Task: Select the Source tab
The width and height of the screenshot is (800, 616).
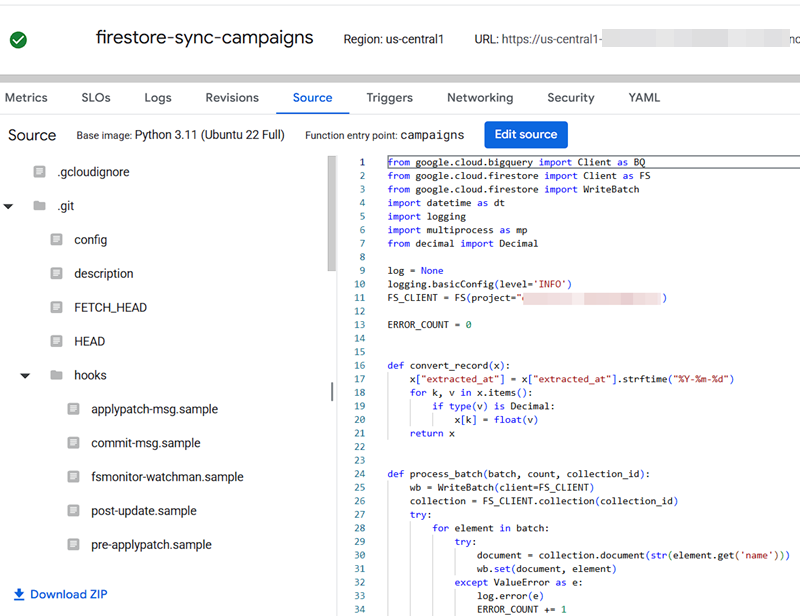Action: coord(312,97)
